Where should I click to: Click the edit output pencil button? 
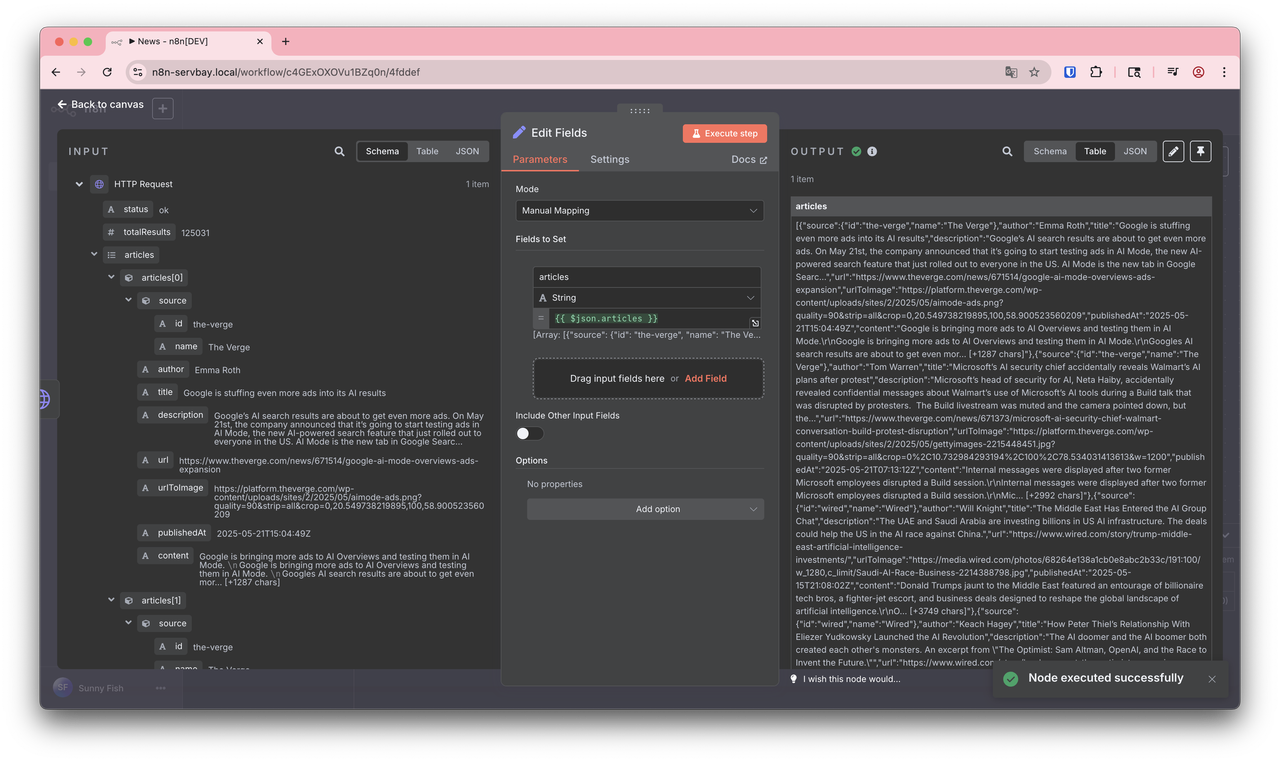[x=1174, y=151]
